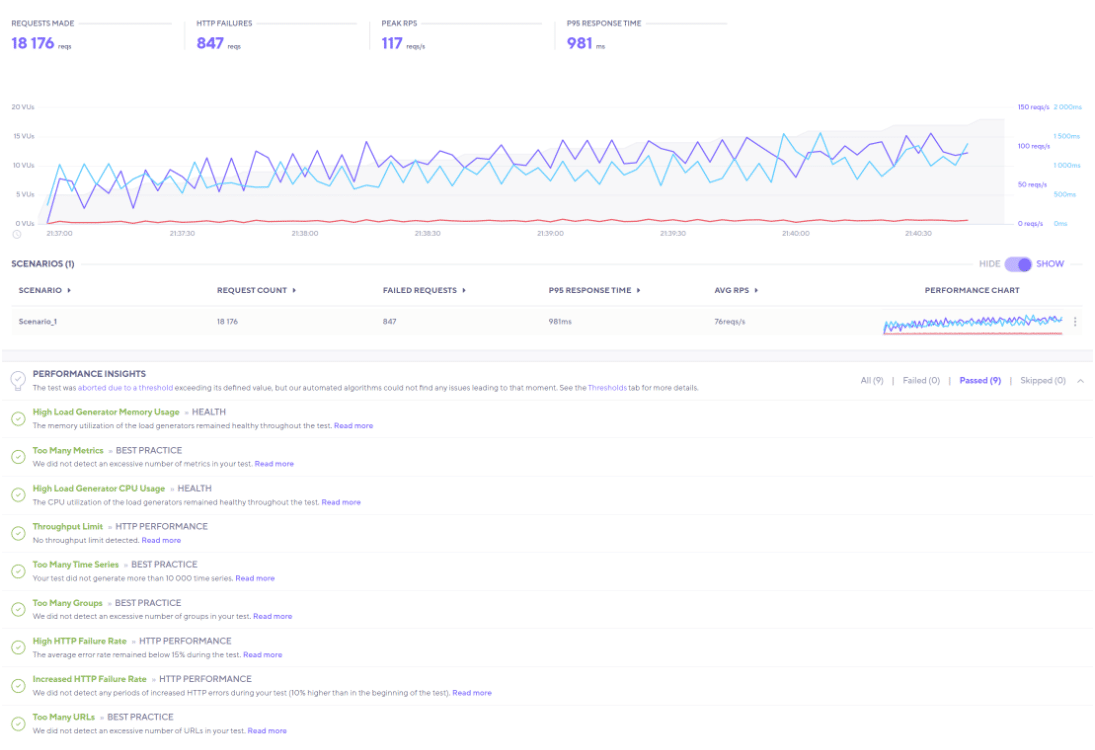The width and height of the screenshot is (1095, 750).
Task: Click the 2 000ms axis label
Action: pos(1067,107)
